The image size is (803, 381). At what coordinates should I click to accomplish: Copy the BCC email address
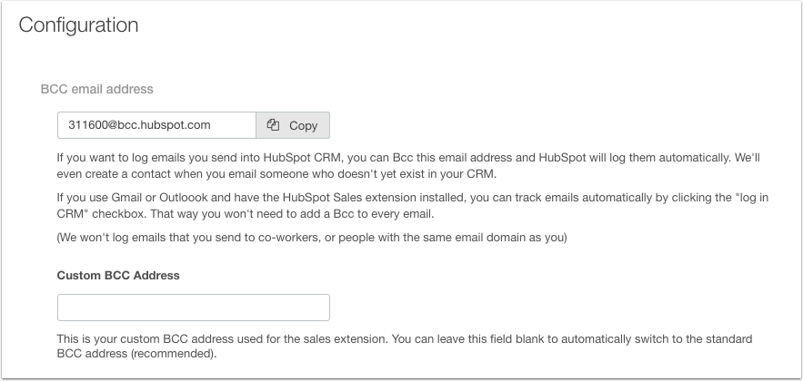[x=293, y=125]
